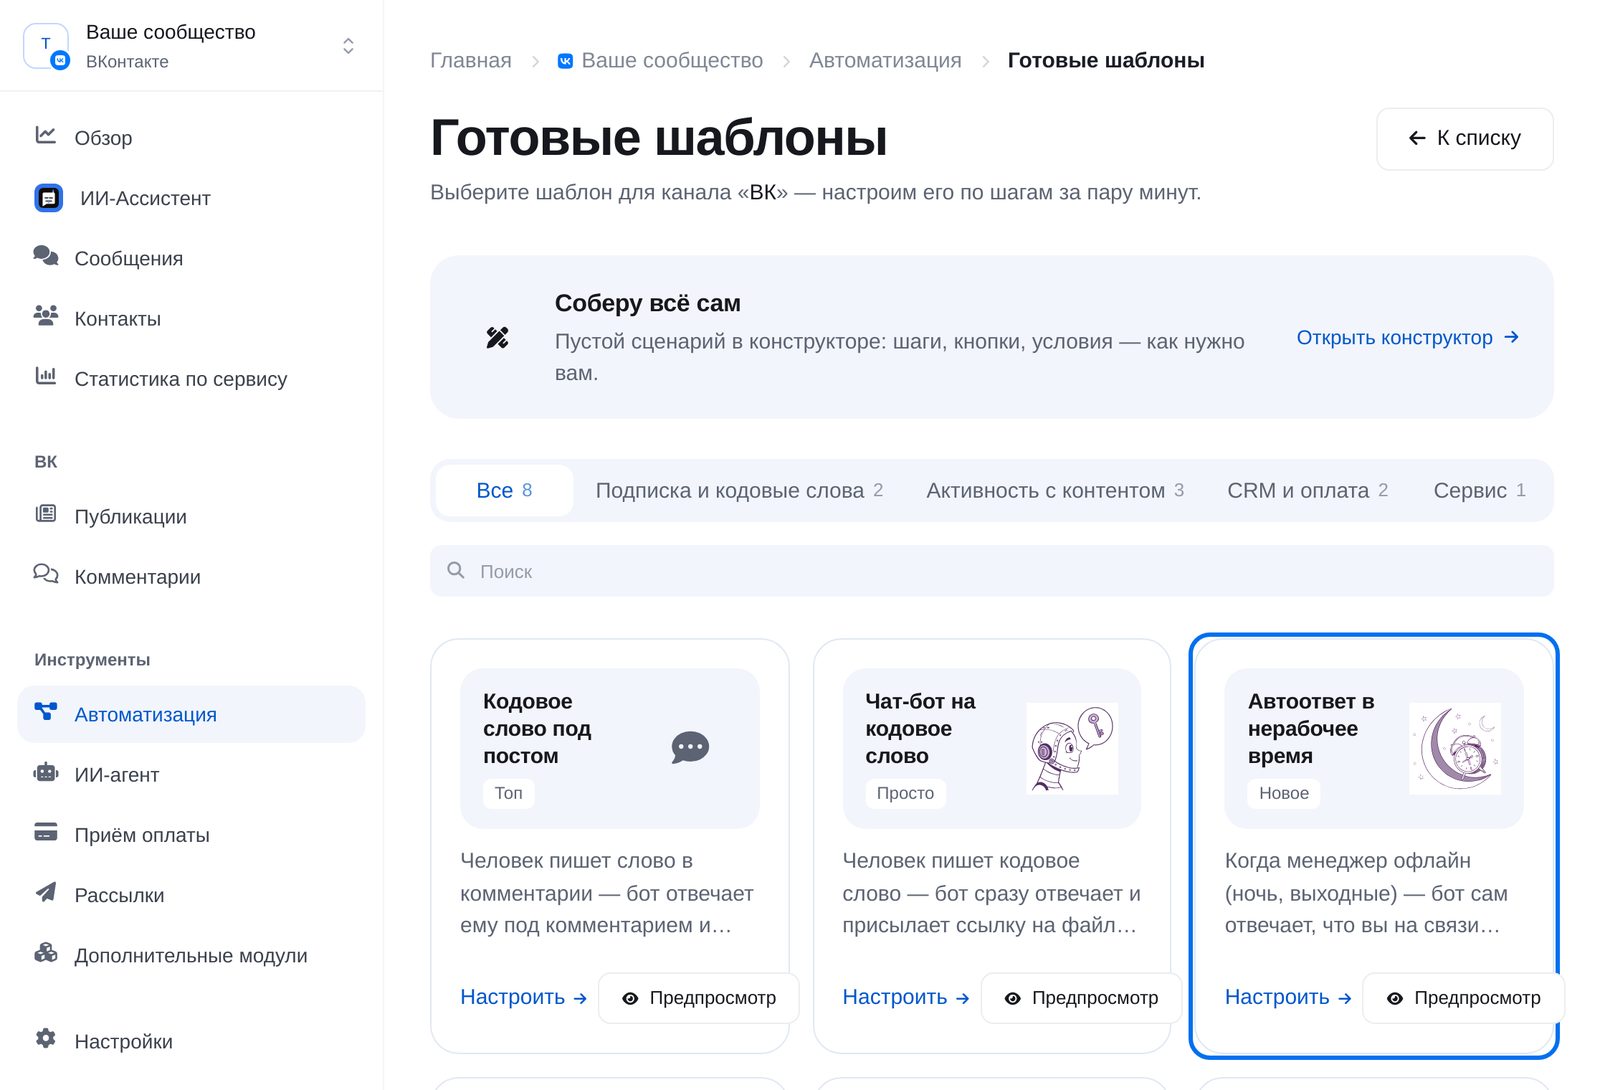This screenshot has width=1600, height=1090.
Task: Click the astronaut illustration on Чат-бот card
Action: click(x=1073, y=748)
